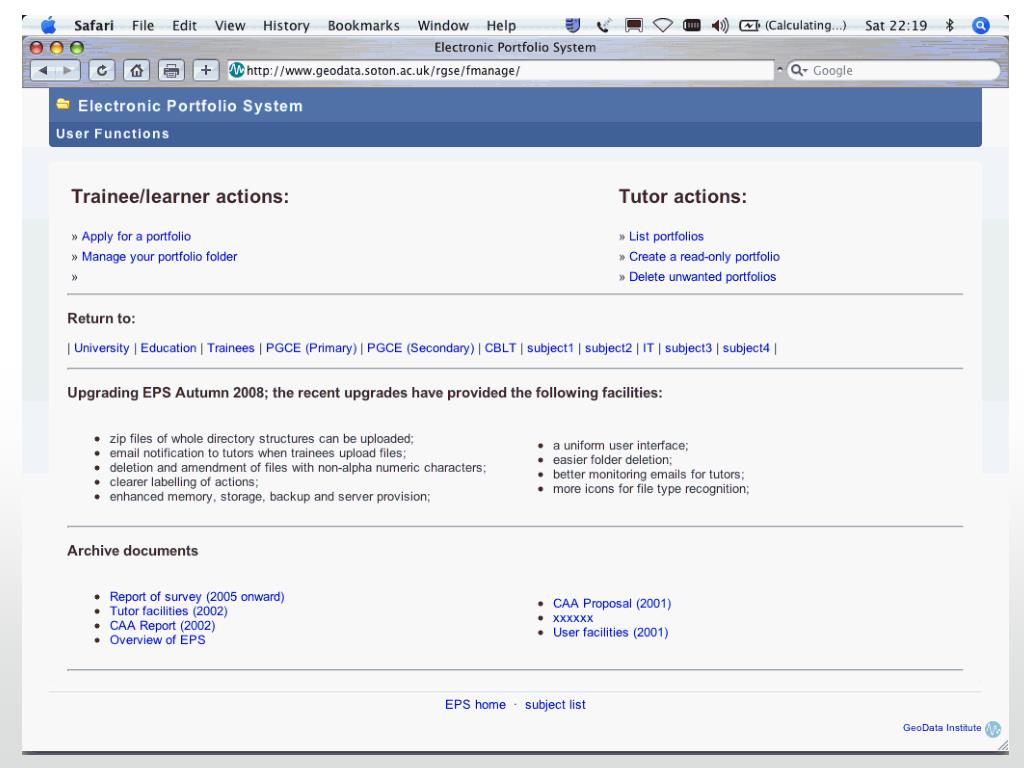
Task: Click the shield icon in menu bar
Action: (573, 25)
